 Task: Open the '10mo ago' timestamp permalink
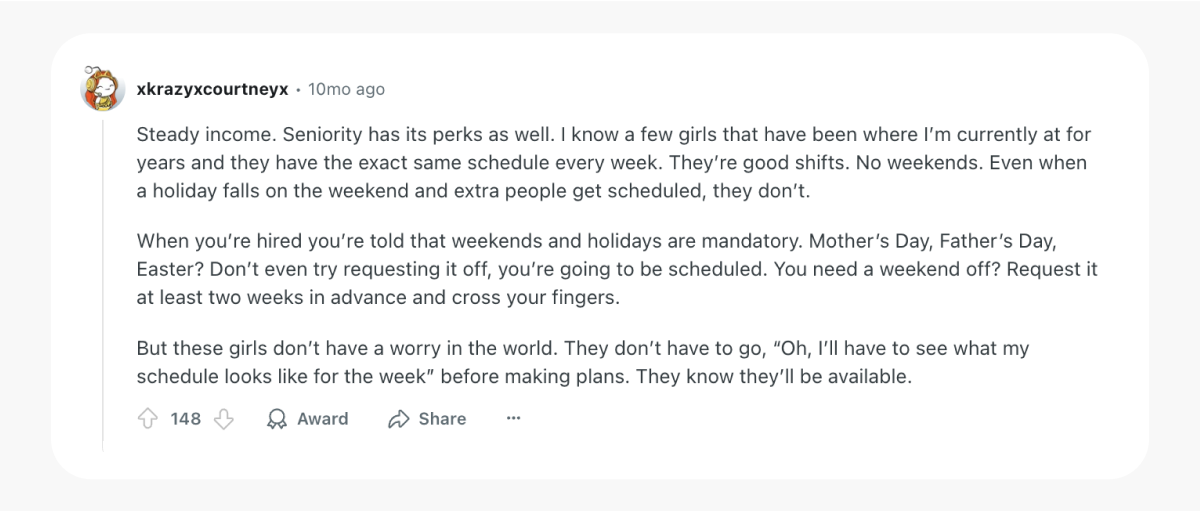pos(346,89)
